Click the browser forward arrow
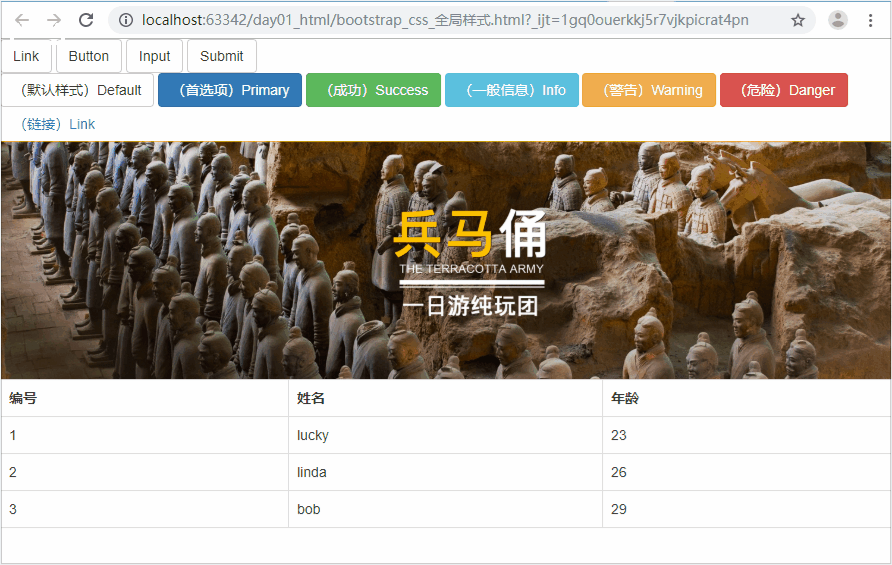Viewport: 892px width, 565px height. [x=54, y=20]
